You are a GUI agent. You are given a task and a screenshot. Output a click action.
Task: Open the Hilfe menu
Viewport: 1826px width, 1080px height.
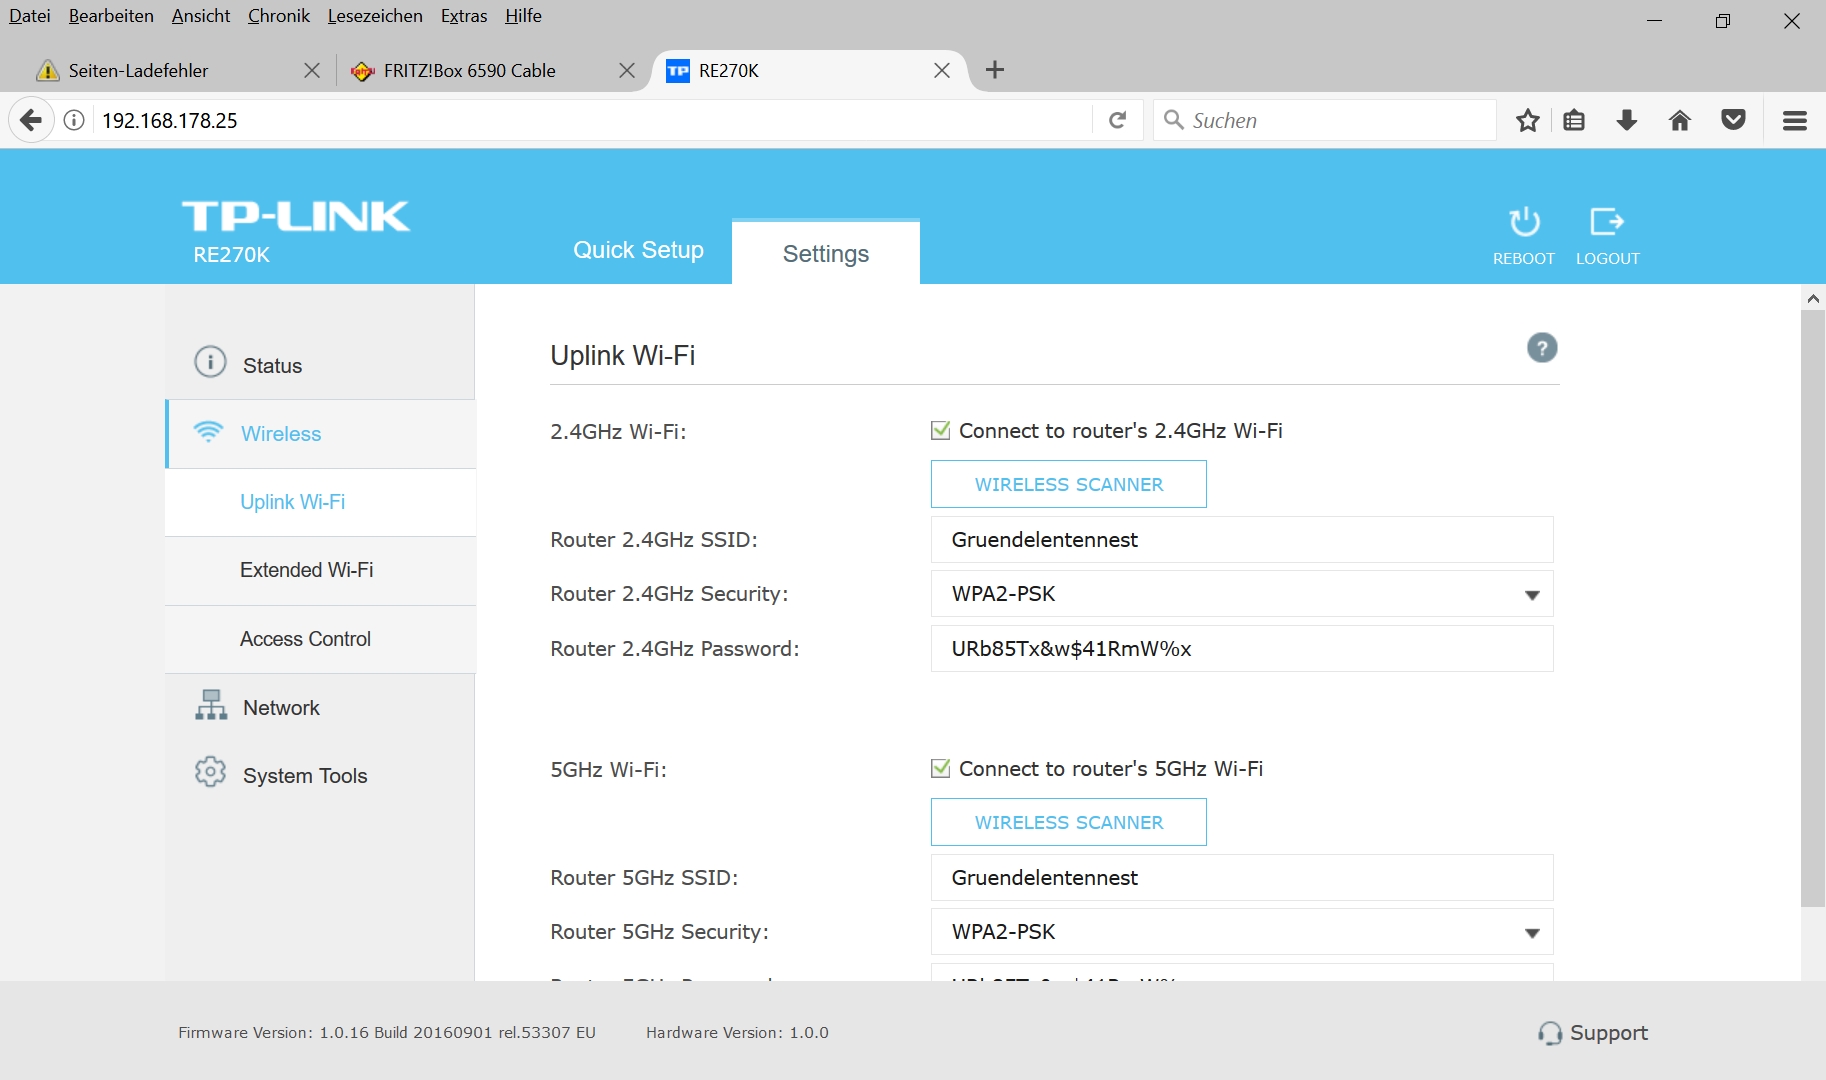[x=523, y=16]
